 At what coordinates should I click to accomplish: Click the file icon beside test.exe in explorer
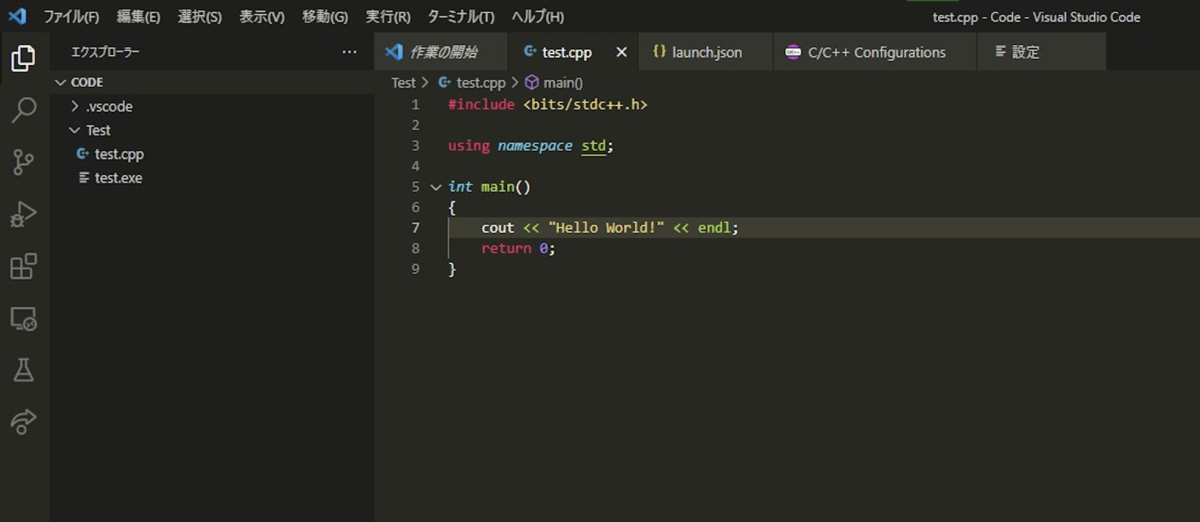point(83,178)
